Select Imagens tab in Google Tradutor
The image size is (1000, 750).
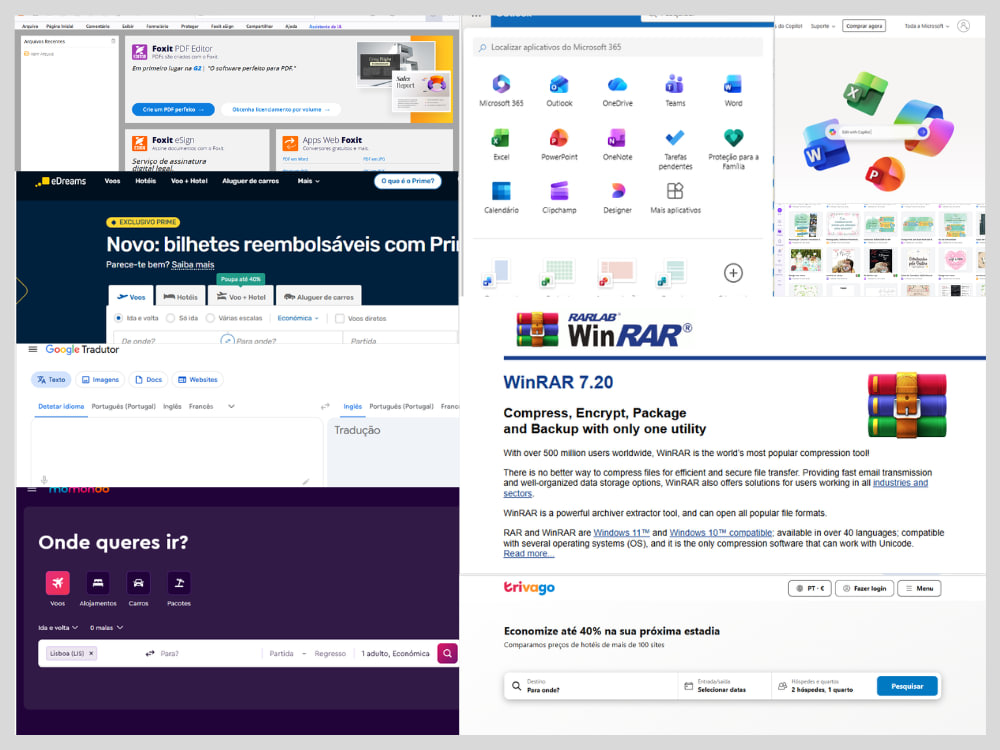(100, 379)
